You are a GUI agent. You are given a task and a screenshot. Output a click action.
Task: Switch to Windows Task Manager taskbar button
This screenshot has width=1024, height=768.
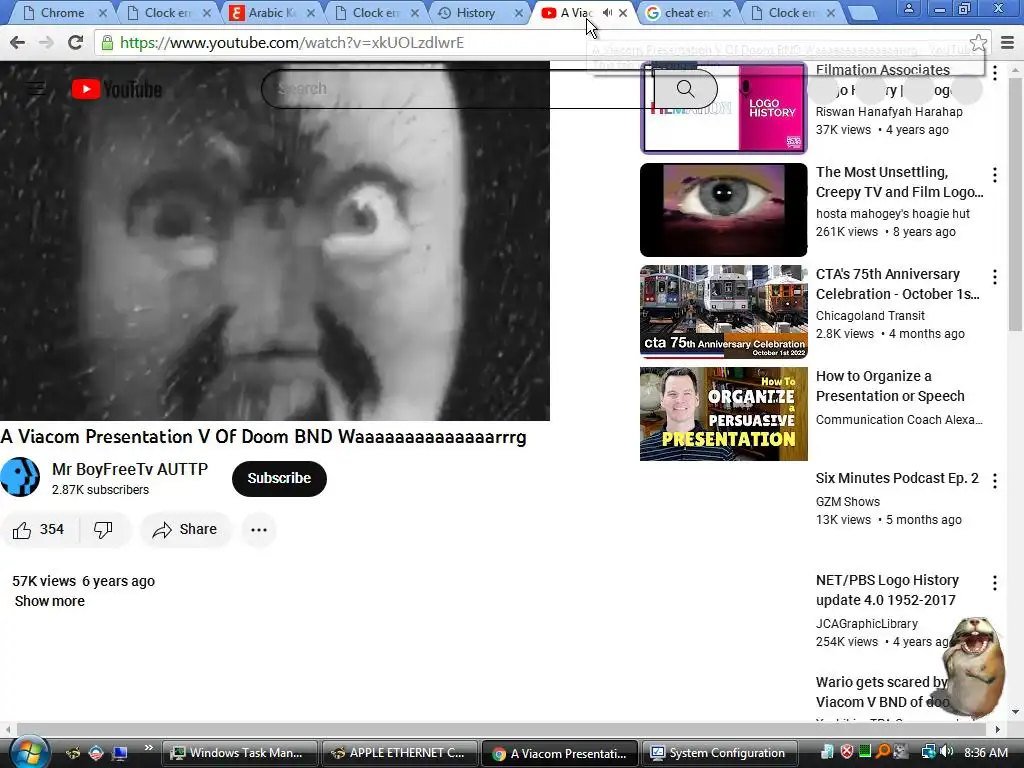click(x=239, y=753)
